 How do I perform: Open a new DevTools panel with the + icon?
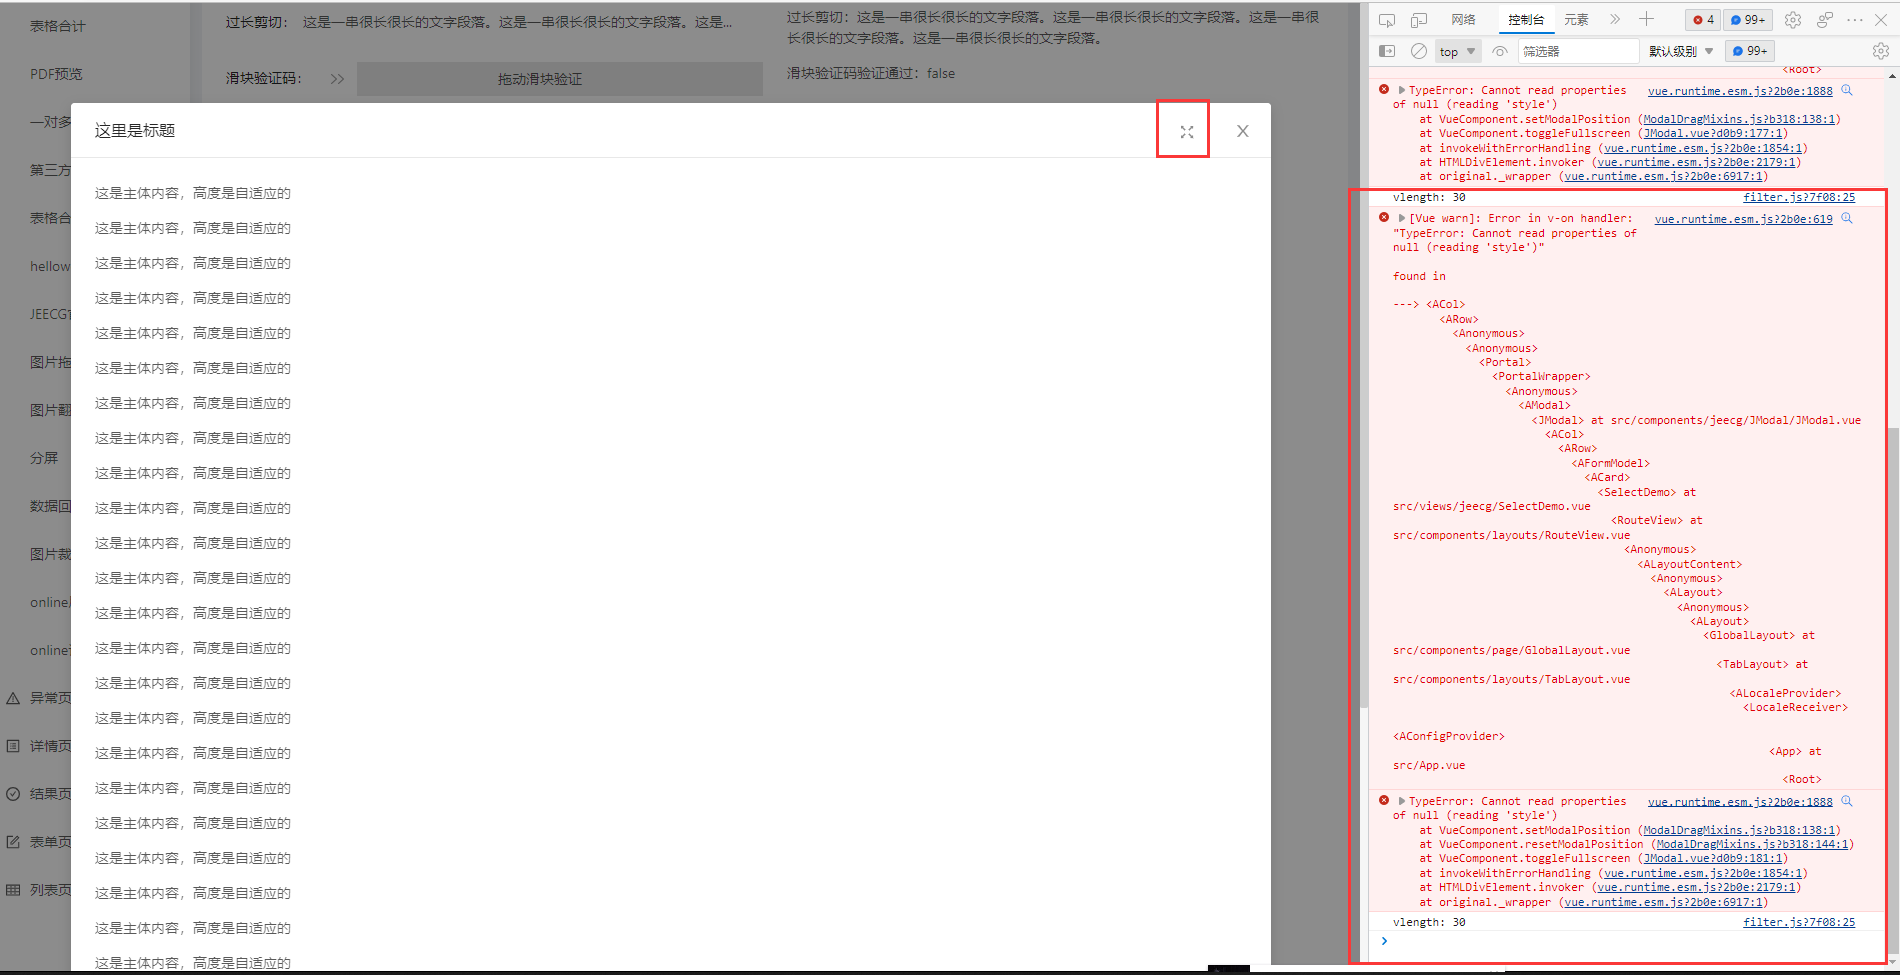[x=1646, y=19]
